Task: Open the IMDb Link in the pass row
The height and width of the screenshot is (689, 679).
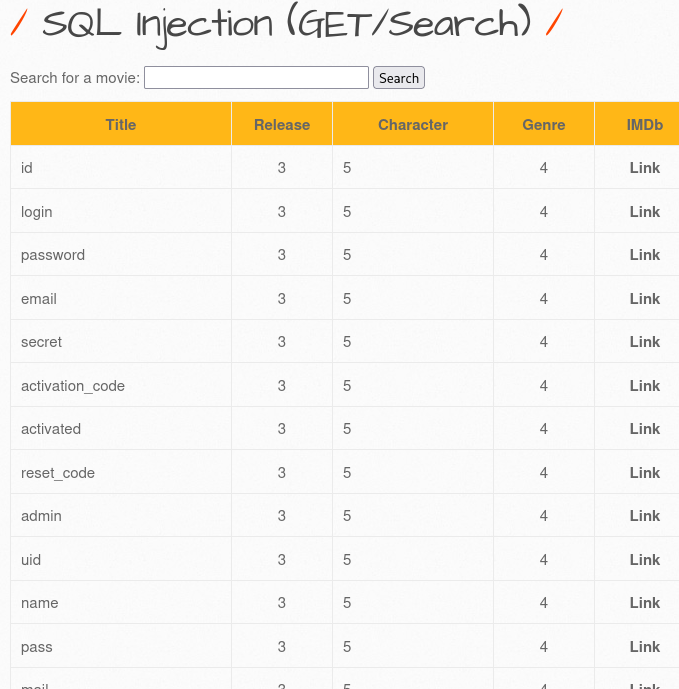Action: pos(644,647)
